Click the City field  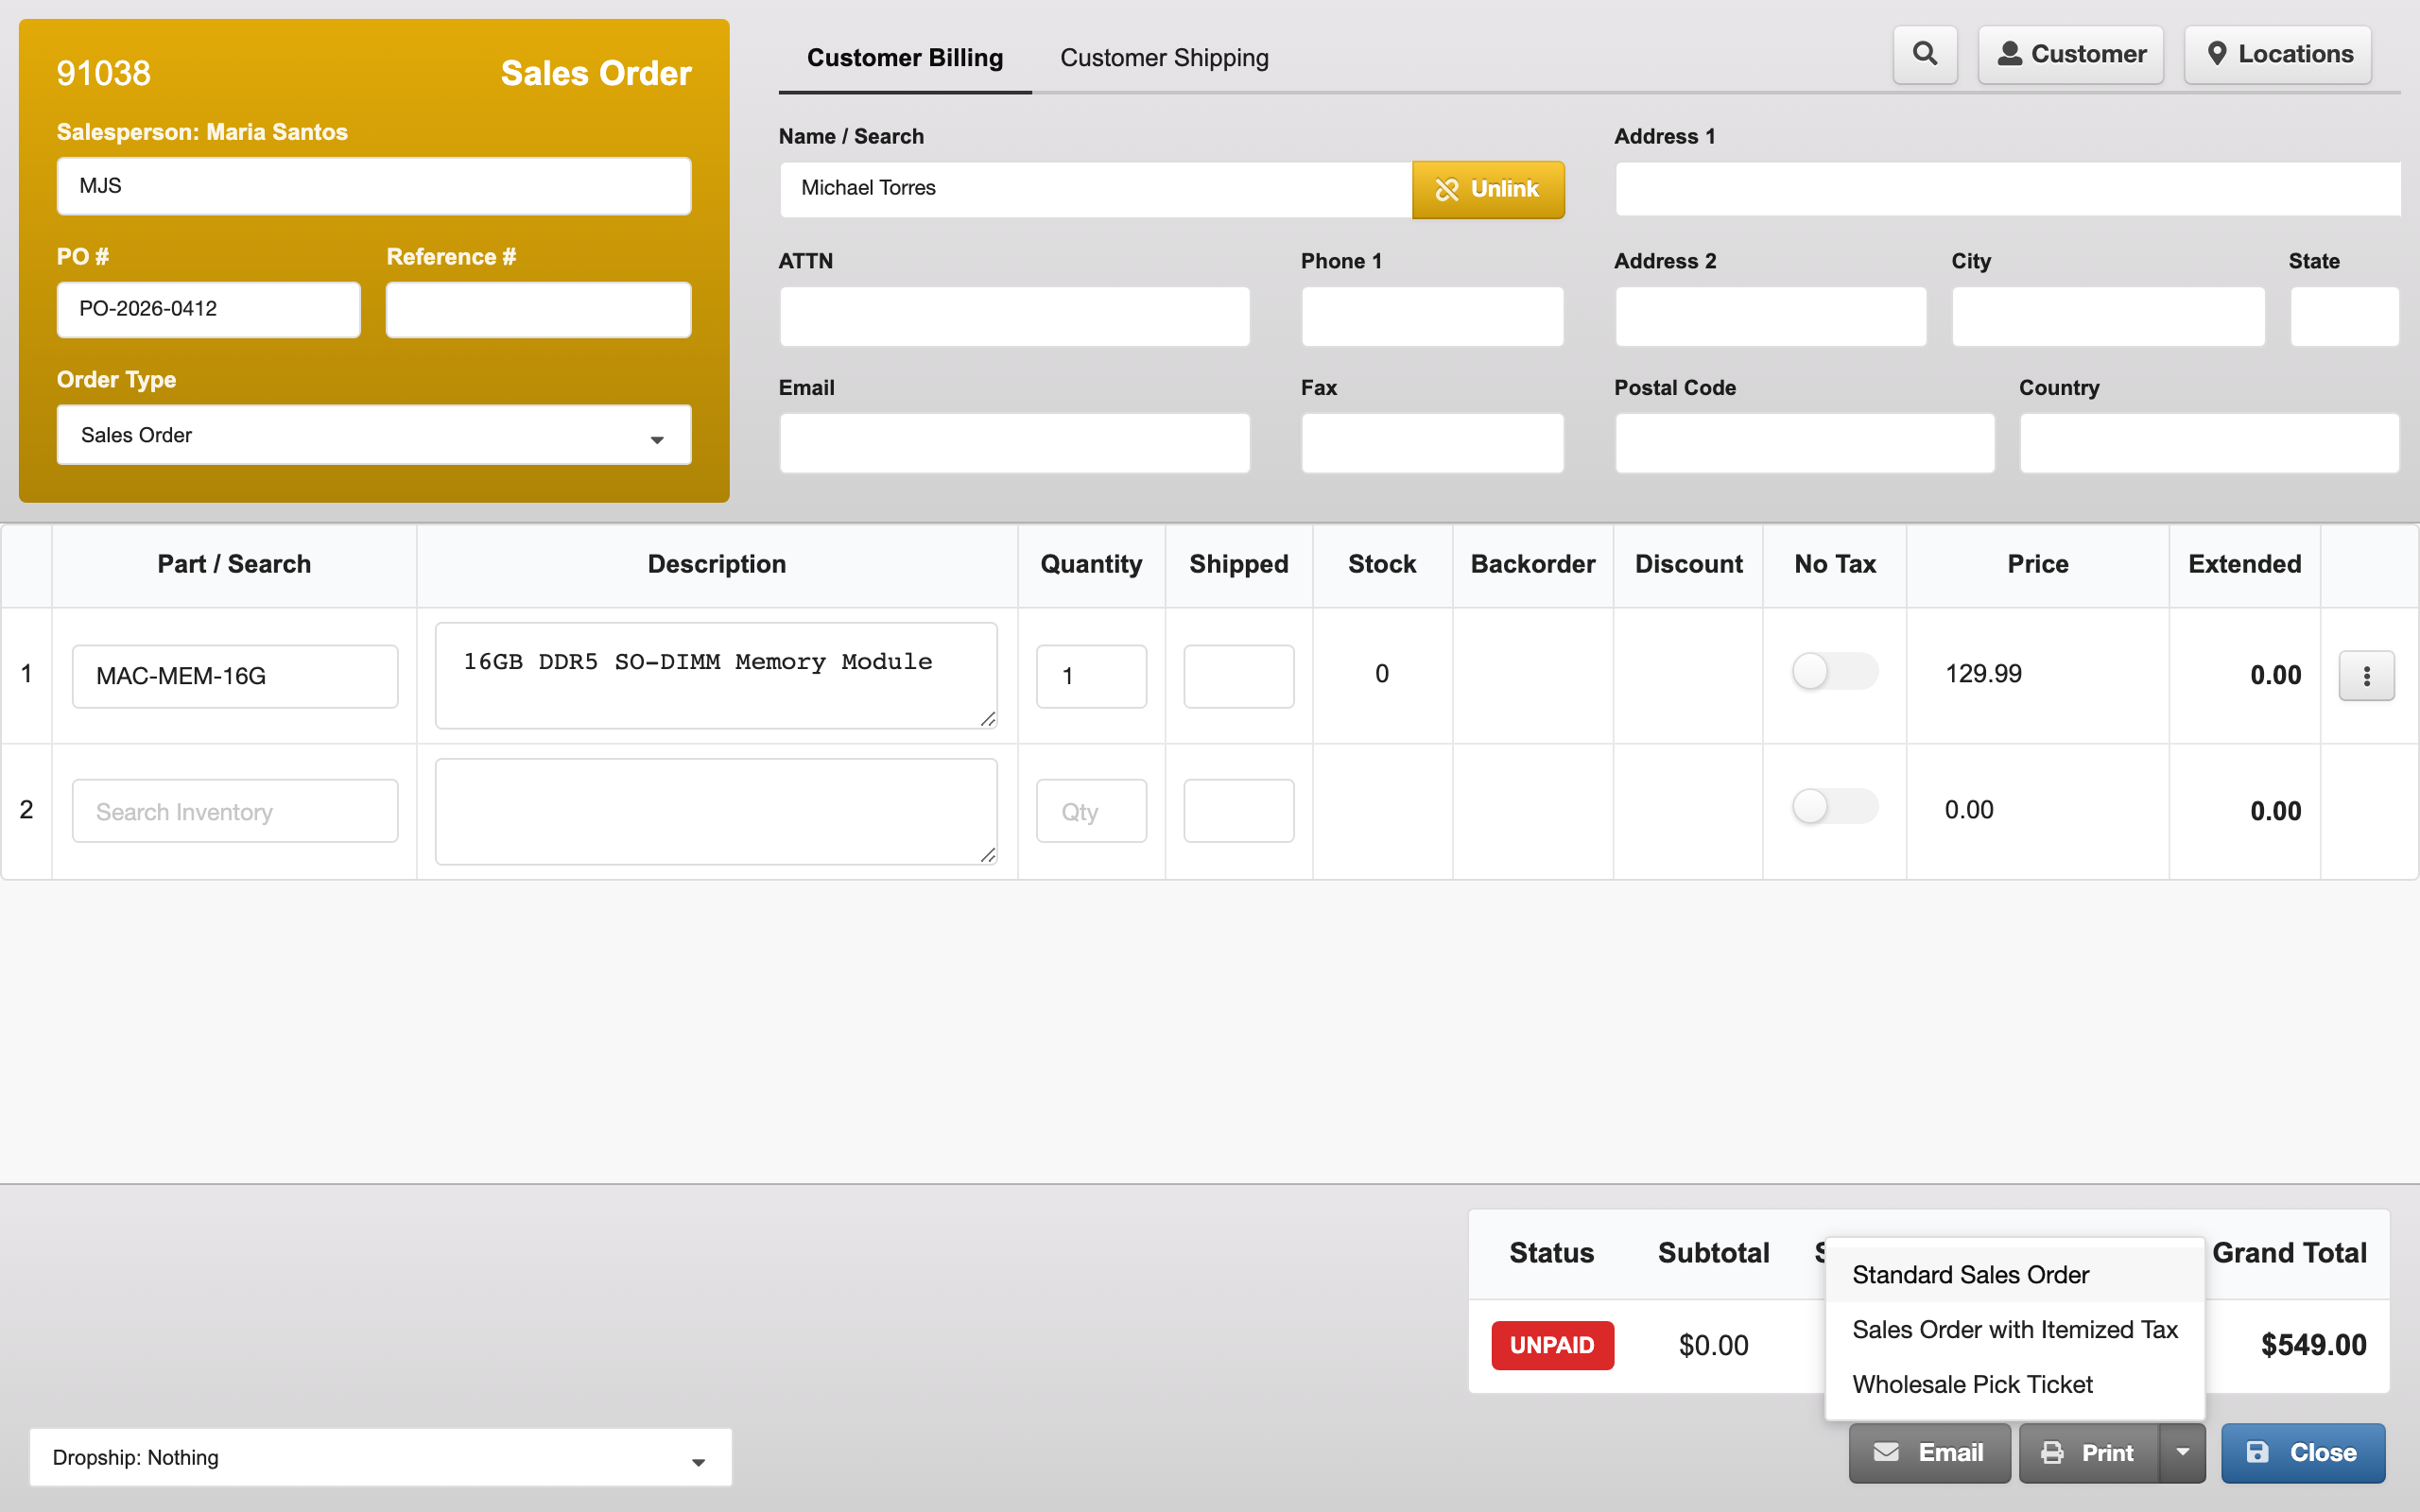coord(2108,317)
